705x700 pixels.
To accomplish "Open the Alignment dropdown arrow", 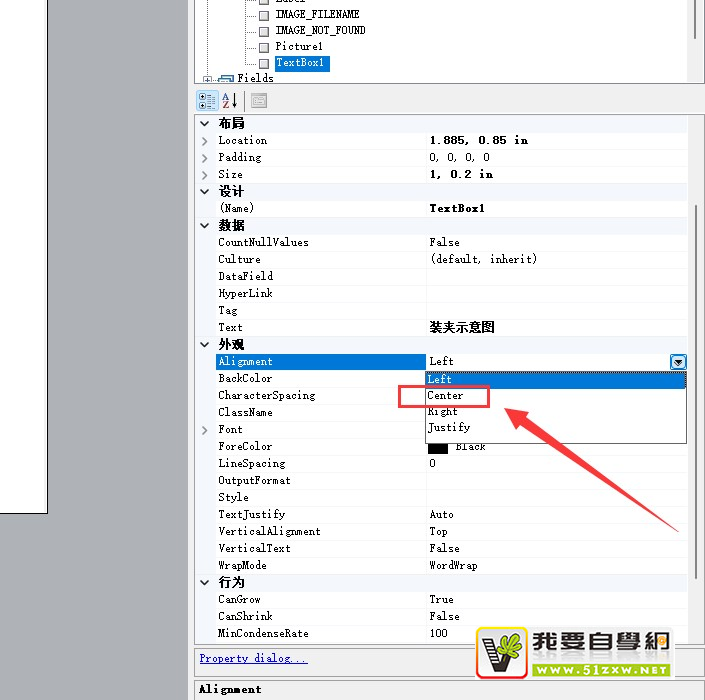I will pos(678,362).
